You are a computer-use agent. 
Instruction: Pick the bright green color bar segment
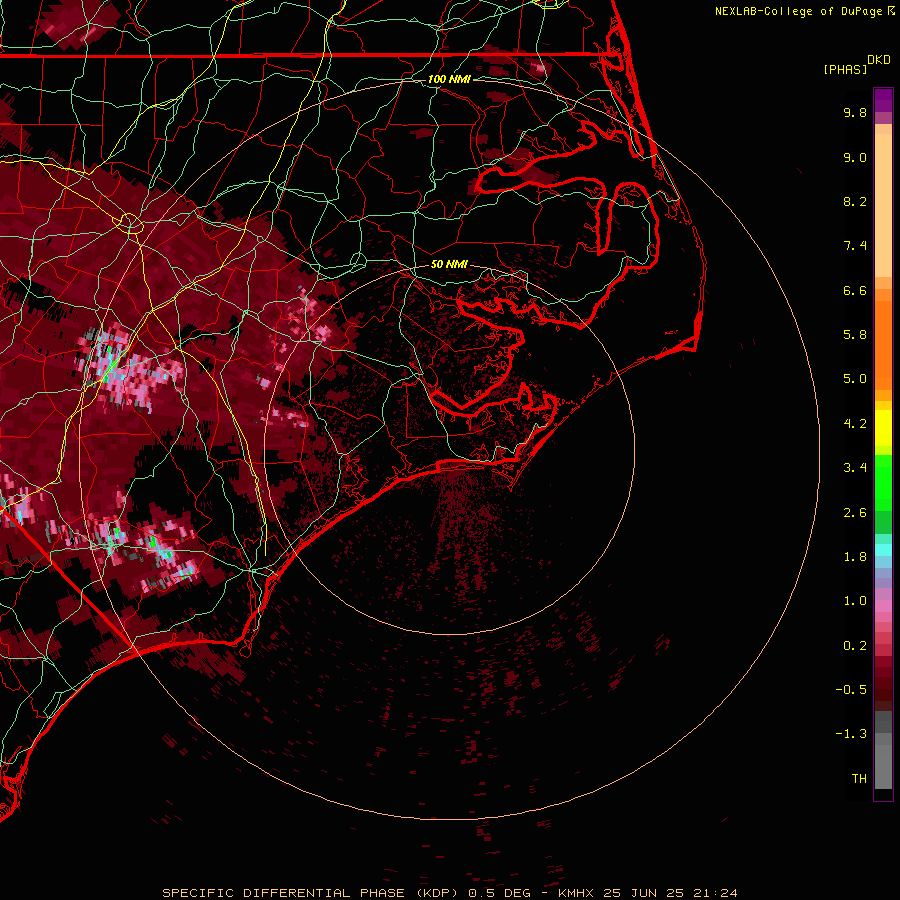(x=883, y=482)
